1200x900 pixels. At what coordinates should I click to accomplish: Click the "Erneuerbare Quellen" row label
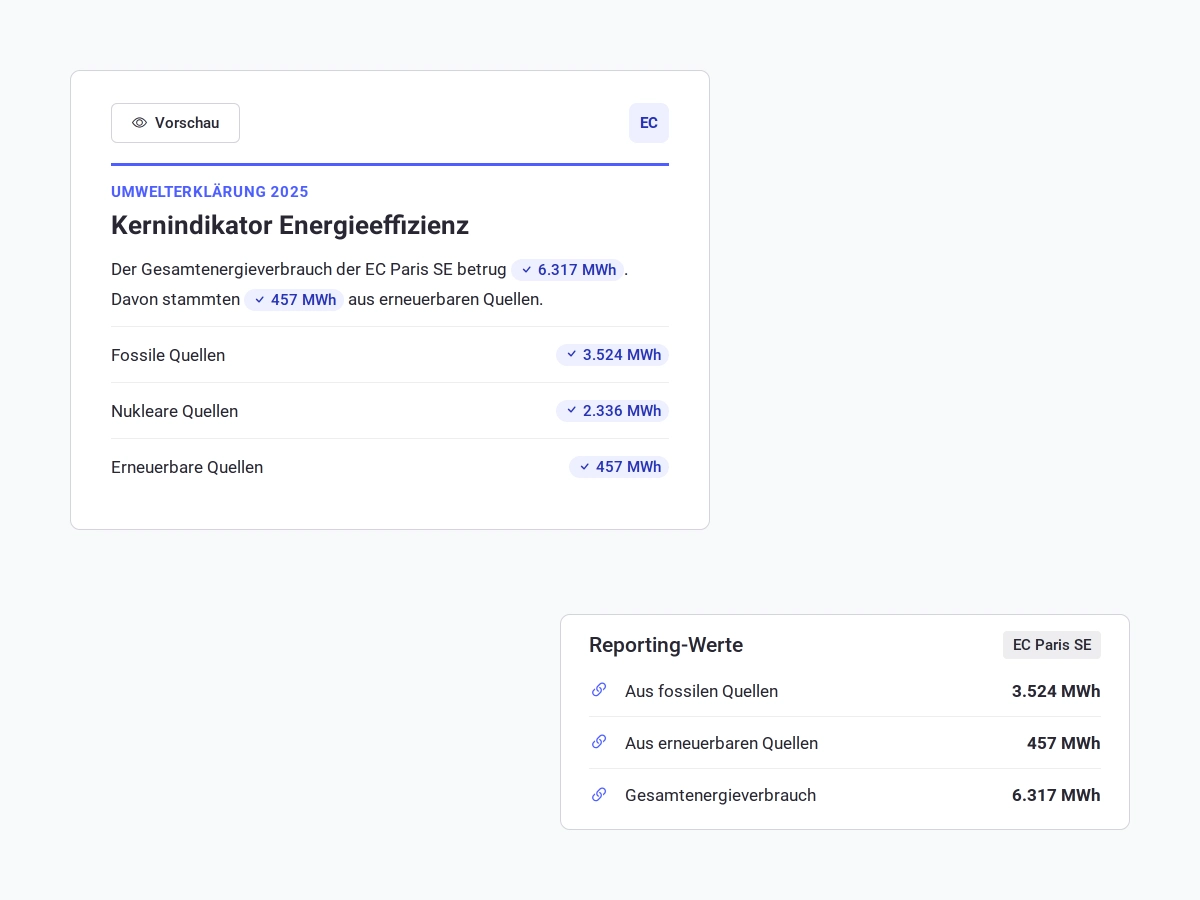187,467
